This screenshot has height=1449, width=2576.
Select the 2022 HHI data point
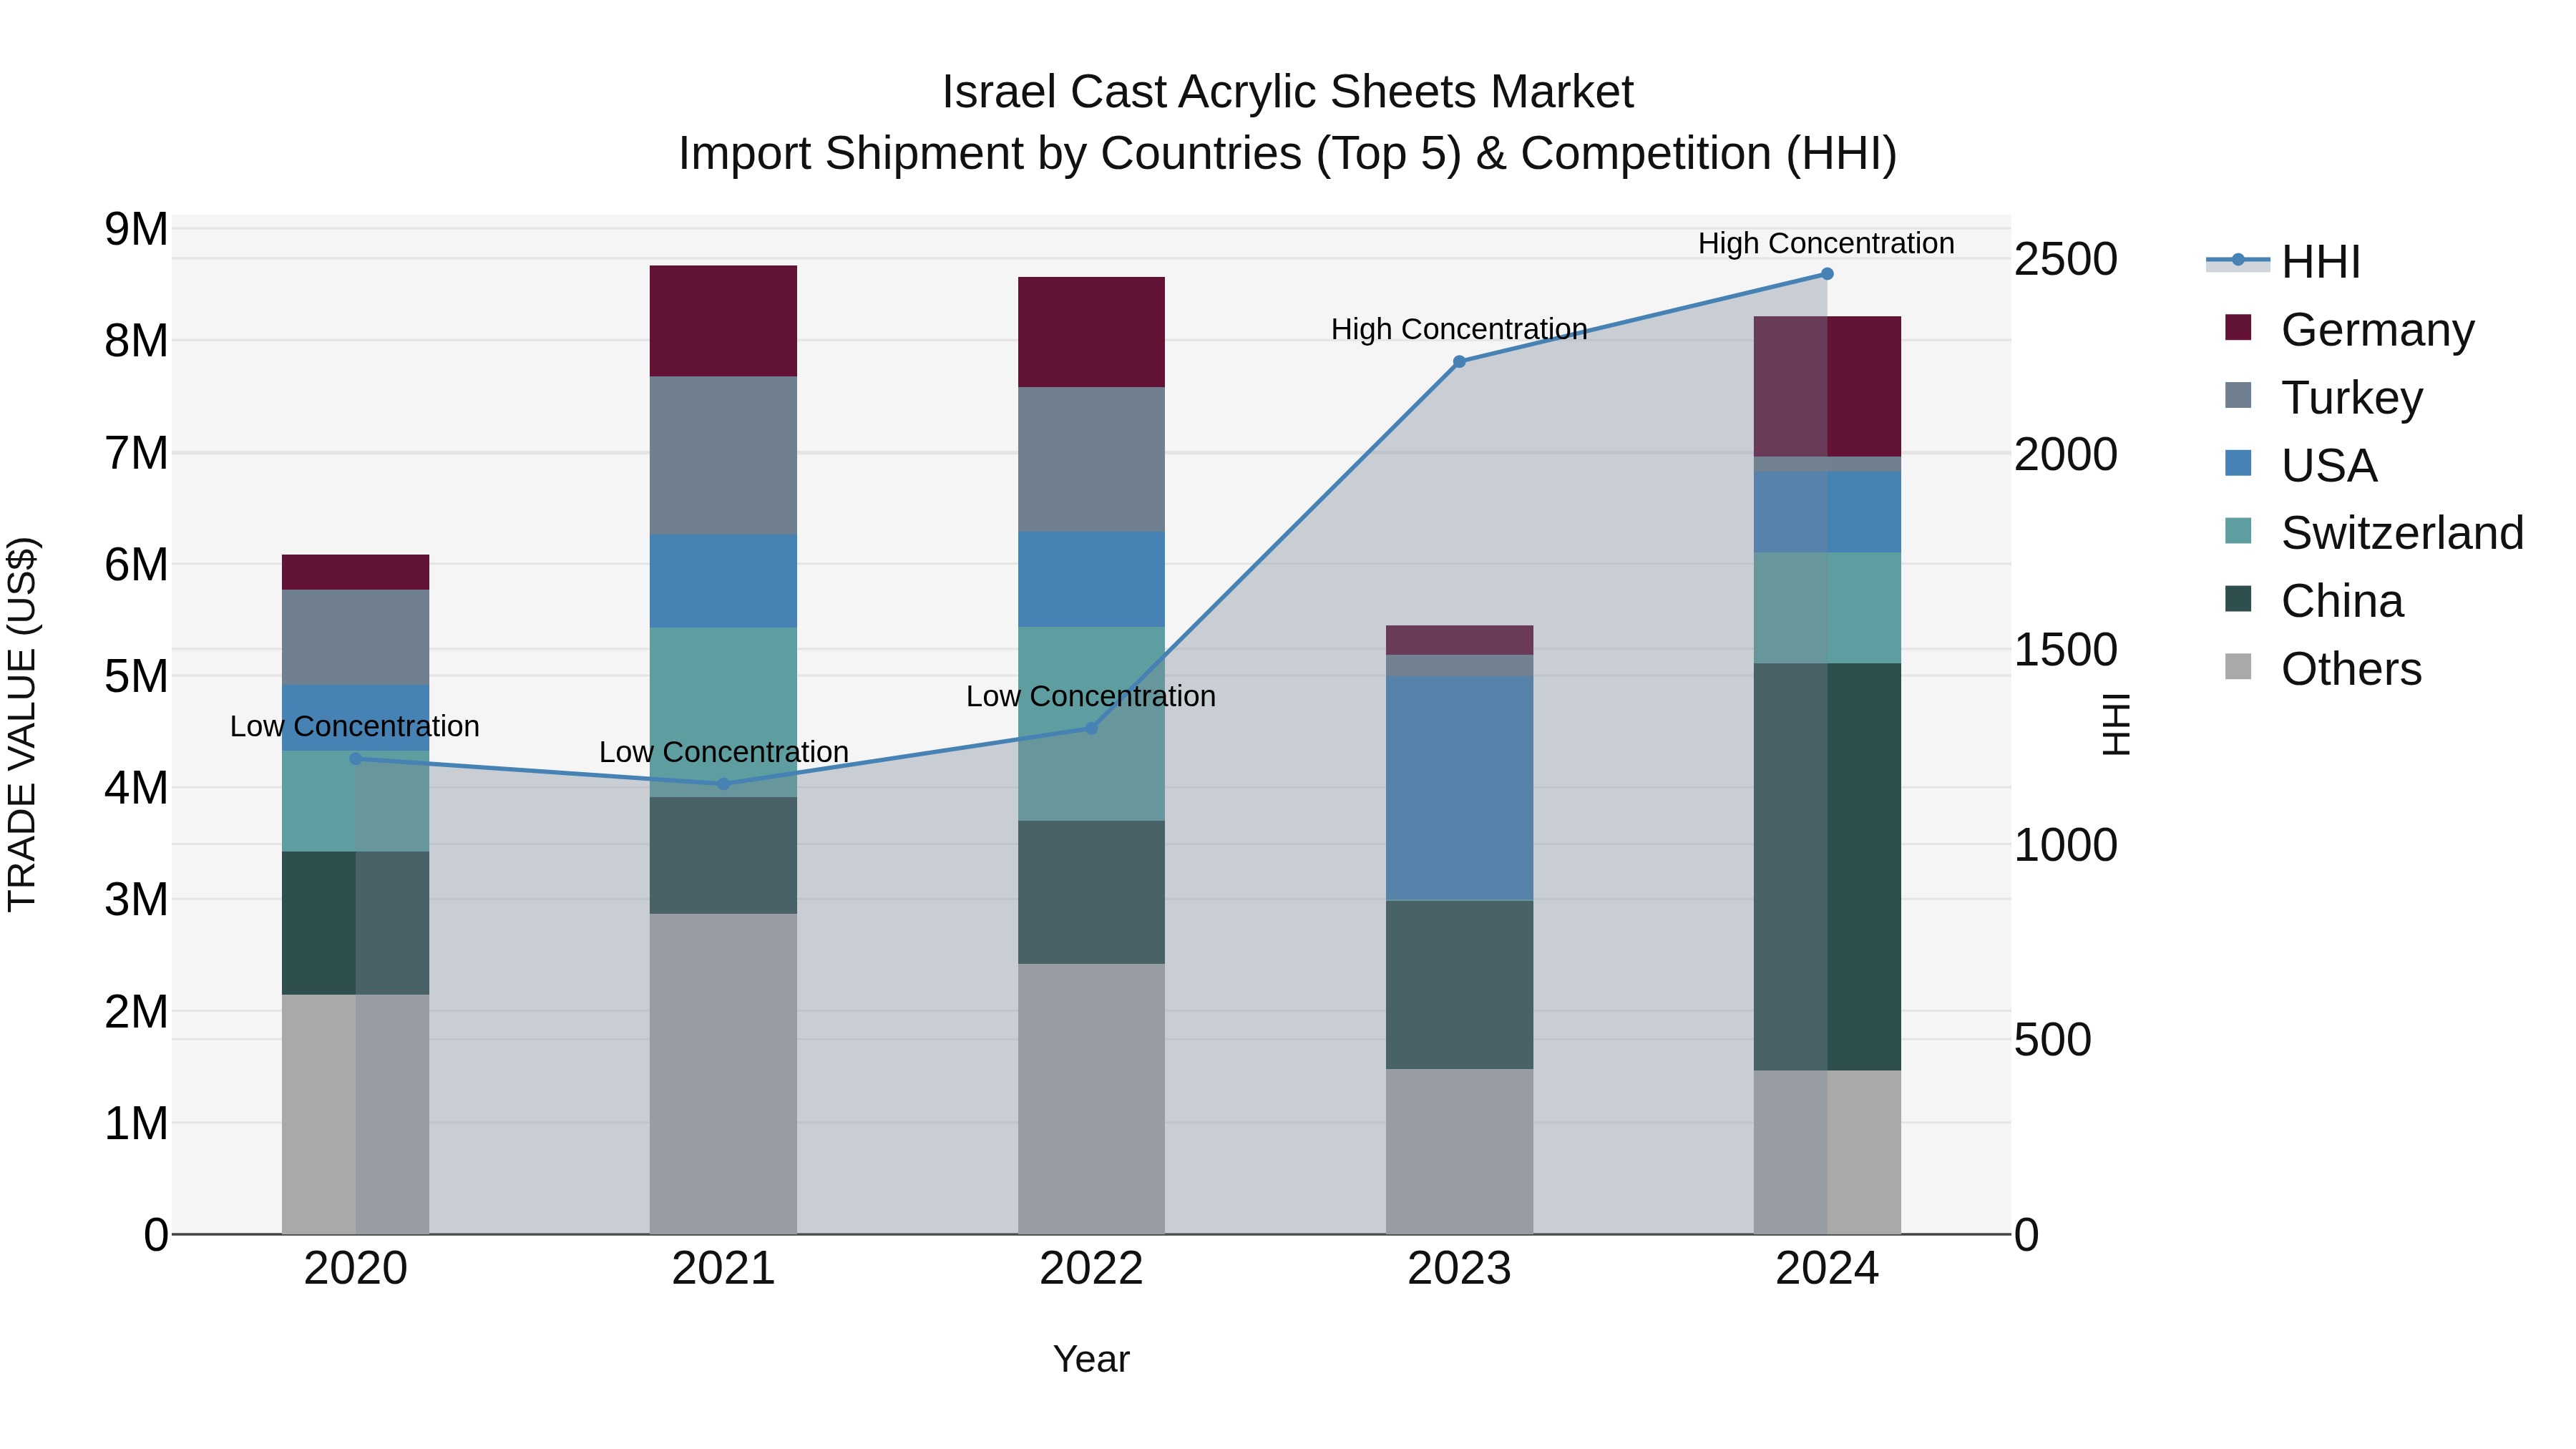pyautogui.click(x=1092, y=728)
